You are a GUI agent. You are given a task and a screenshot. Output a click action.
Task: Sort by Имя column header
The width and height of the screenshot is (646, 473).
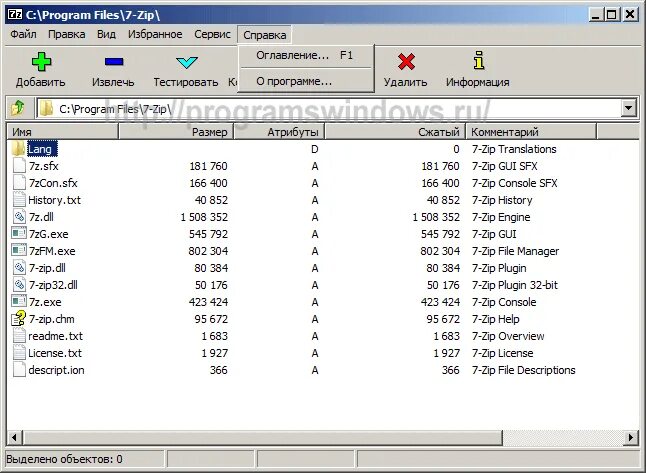click(63, 132)
